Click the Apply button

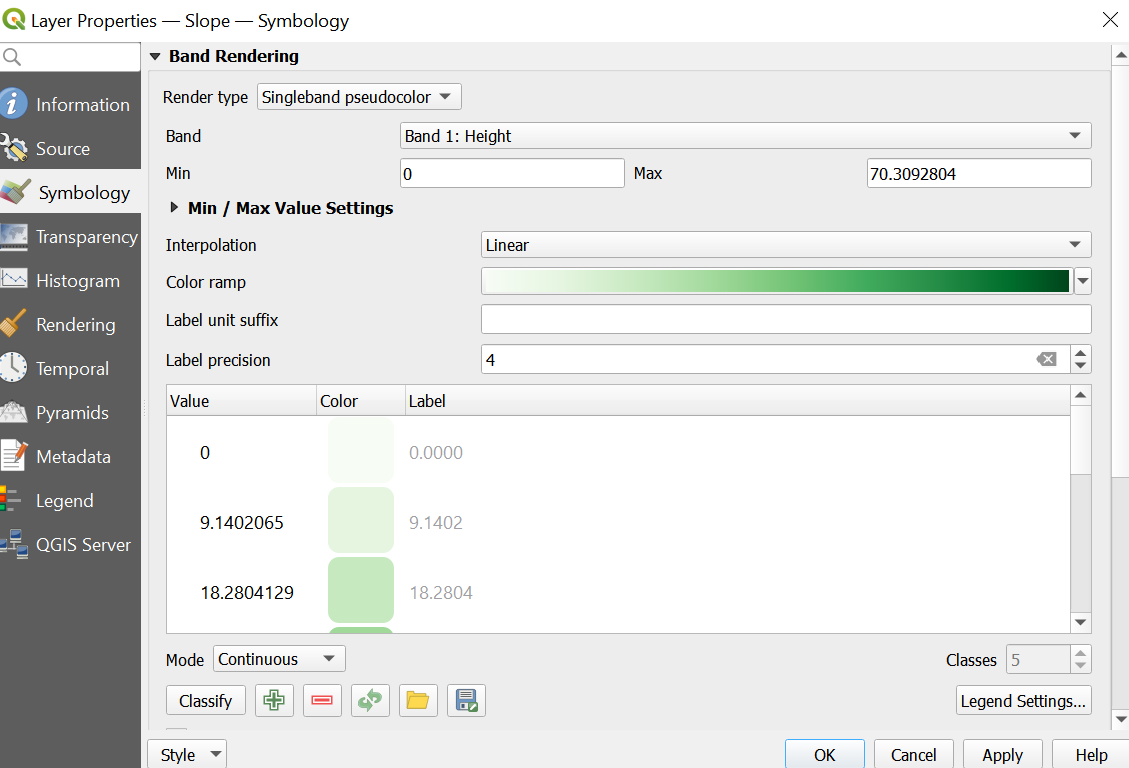pos(1002,754)
